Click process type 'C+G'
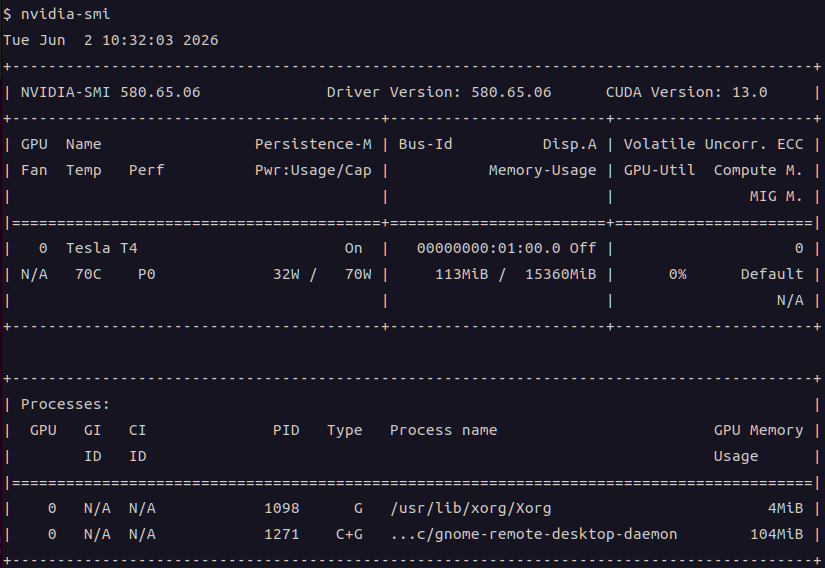This screenshot has width=825, height=568. tap(349, 535)
